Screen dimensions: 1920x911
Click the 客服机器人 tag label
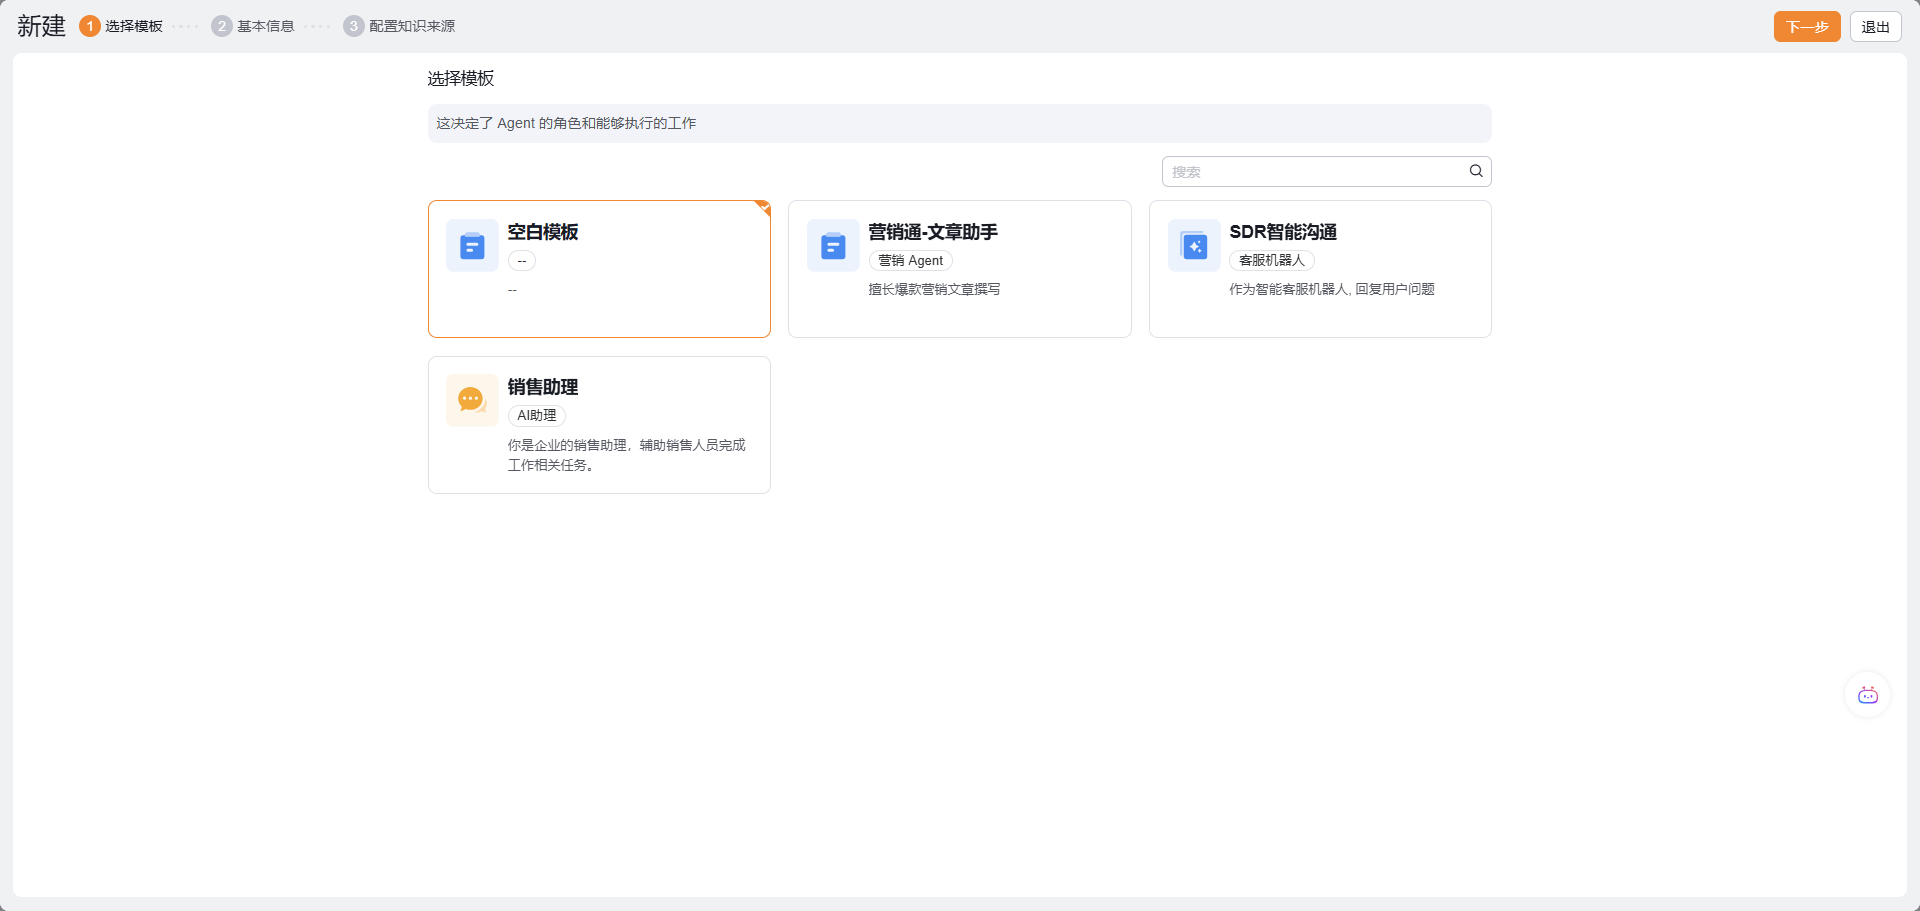(1271, 260)
